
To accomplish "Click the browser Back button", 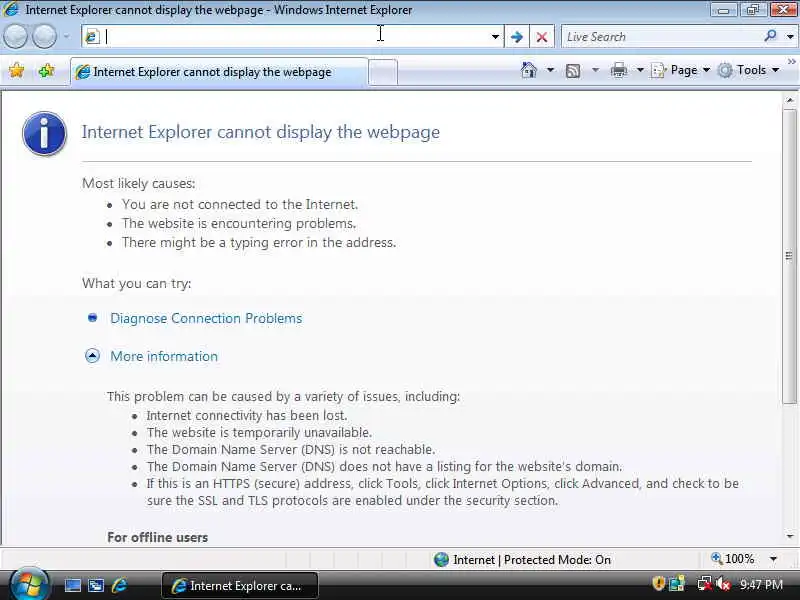I will point(15,36).
